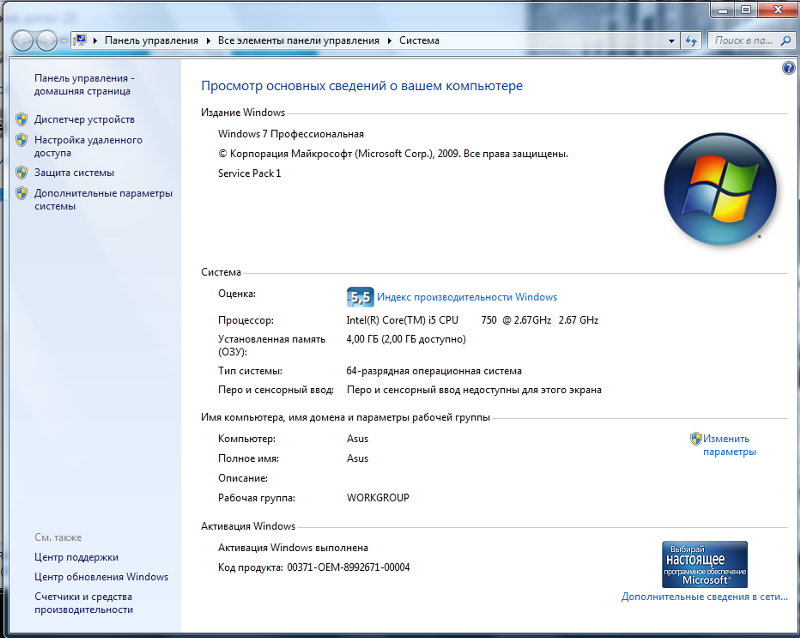Click the WORKGROUP workgroup value

378,498
